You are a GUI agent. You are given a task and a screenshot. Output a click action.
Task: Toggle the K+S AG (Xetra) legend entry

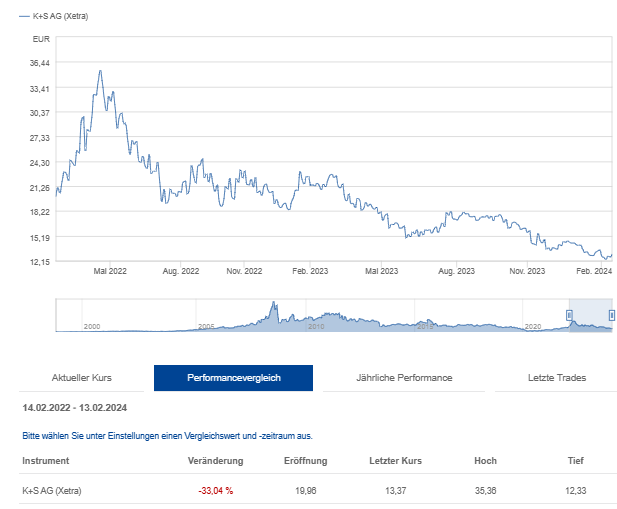(54, 16)
